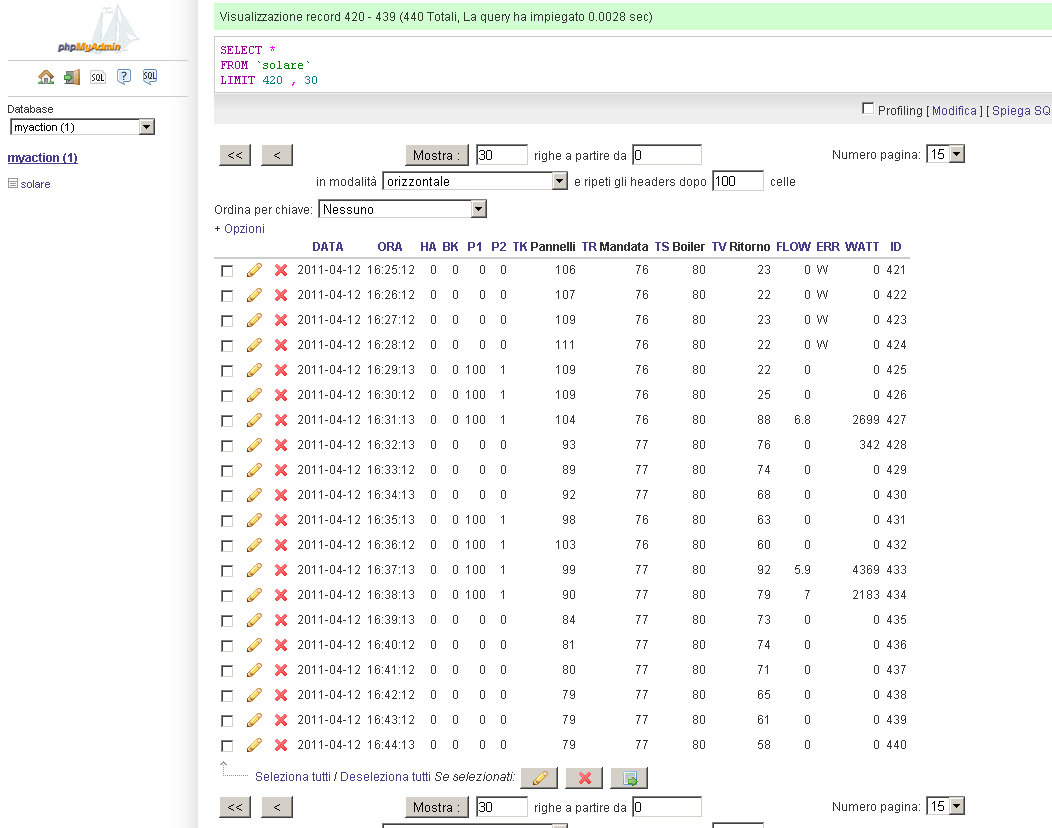Click pencil edit icon for row ID 421
Viewport: 1052px width, 828px height.
(x=254, y=270)
